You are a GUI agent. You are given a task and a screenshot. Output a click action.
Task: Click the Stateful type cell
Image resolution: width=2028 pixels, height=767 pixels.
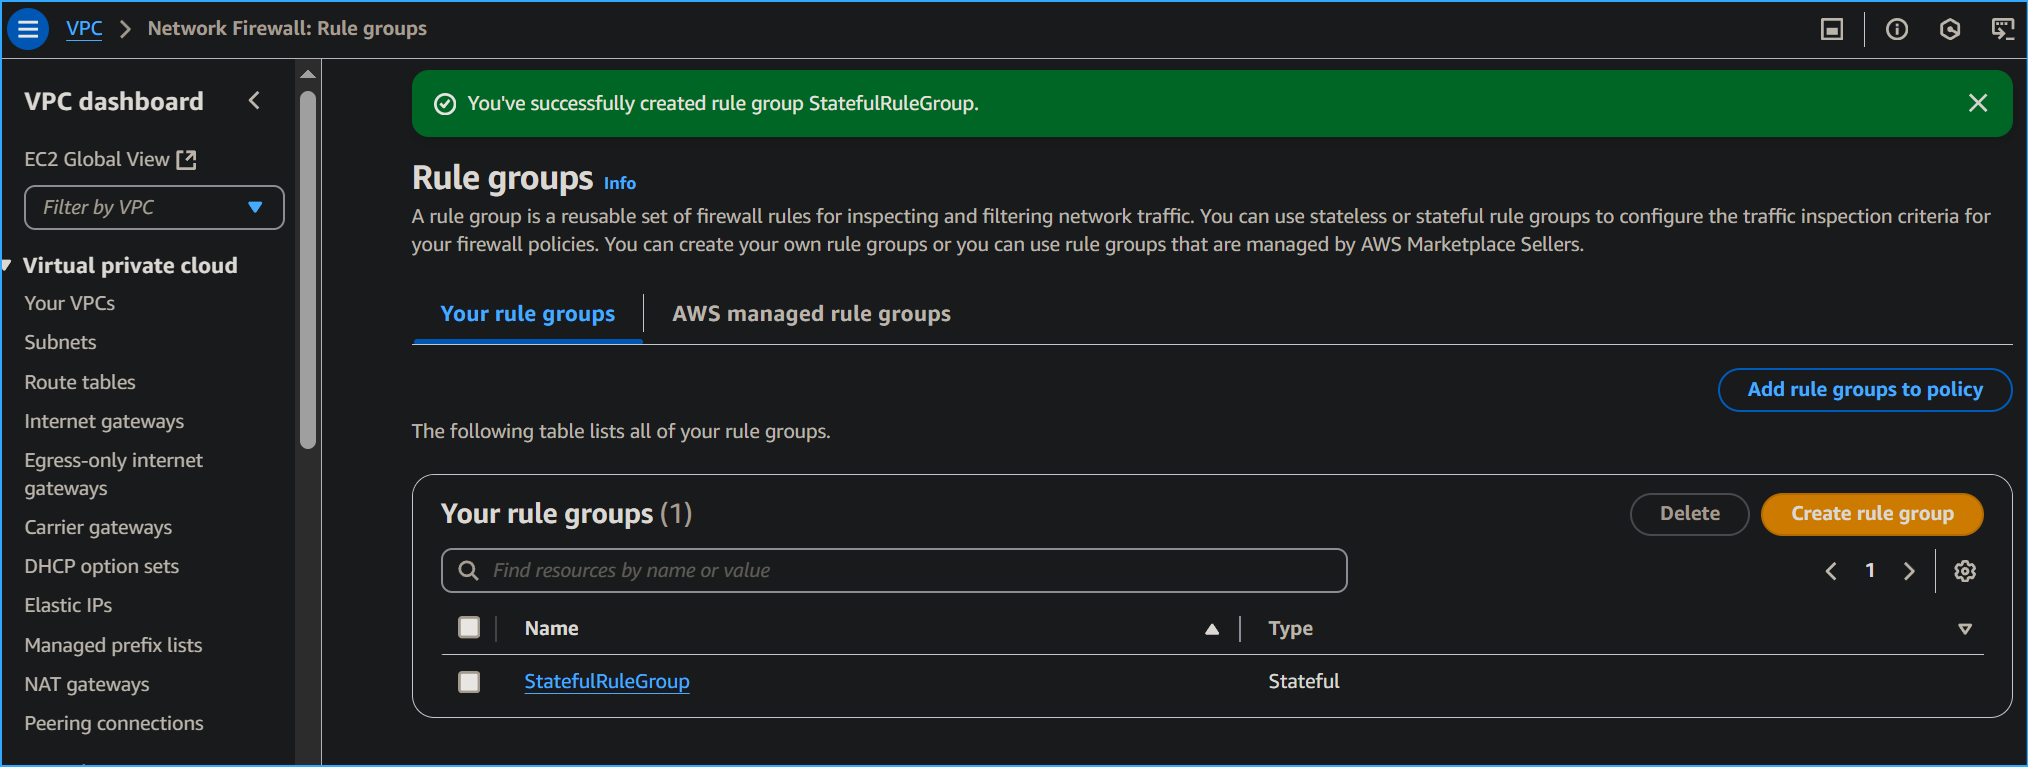click(1304, 681)
